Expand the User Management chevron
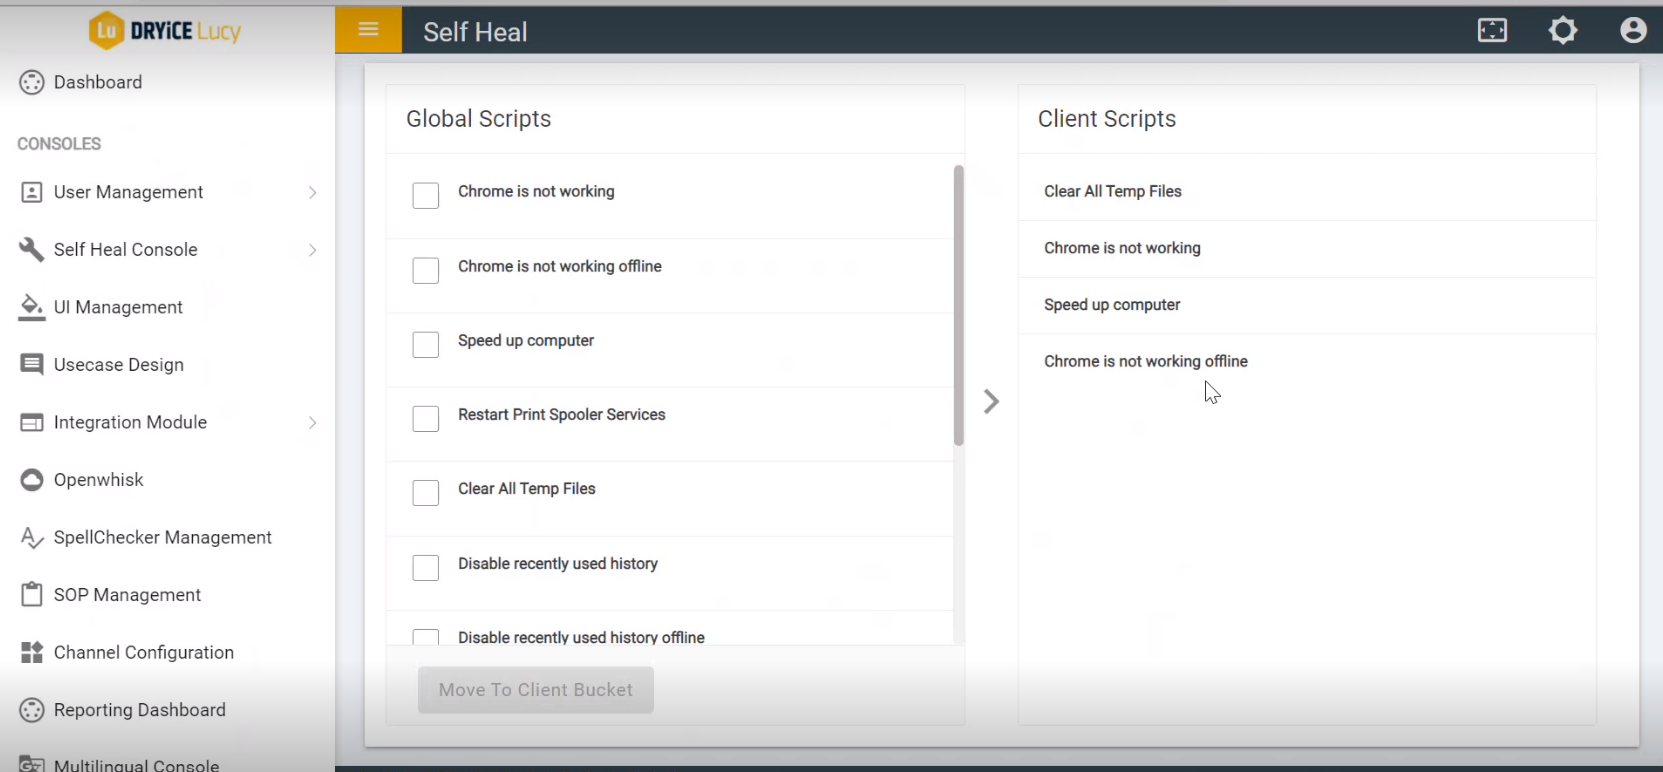 pos(312,192)
